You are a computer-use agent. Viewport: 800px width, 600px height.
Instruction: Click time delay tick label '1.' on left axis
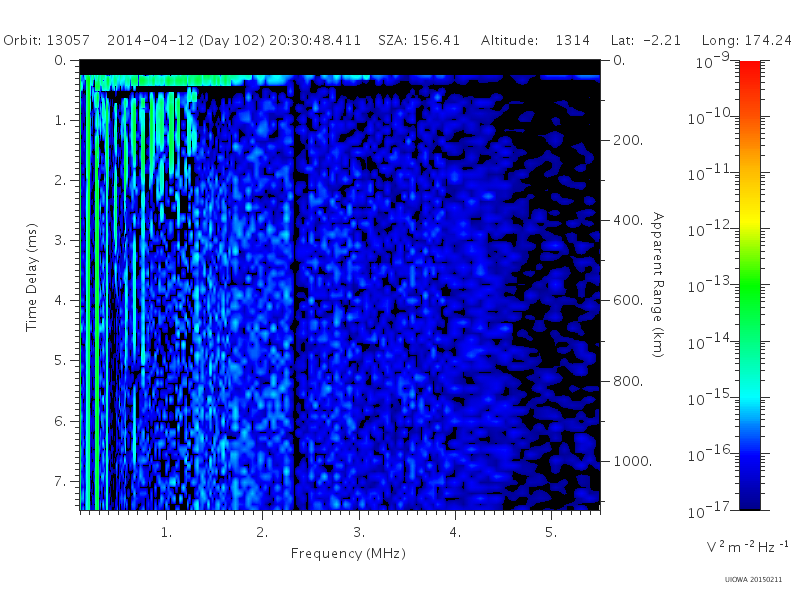[x=60, y=120]
